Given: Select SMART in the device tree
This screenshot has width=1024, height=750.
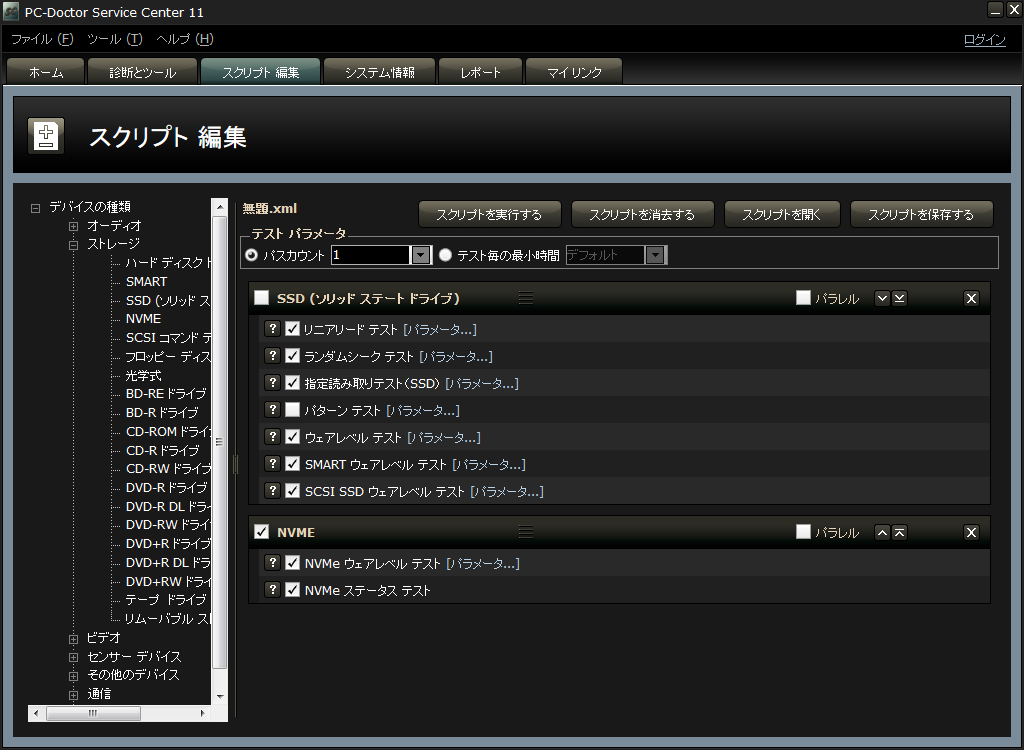Looking at the screenshot, I should click(146, 282).
